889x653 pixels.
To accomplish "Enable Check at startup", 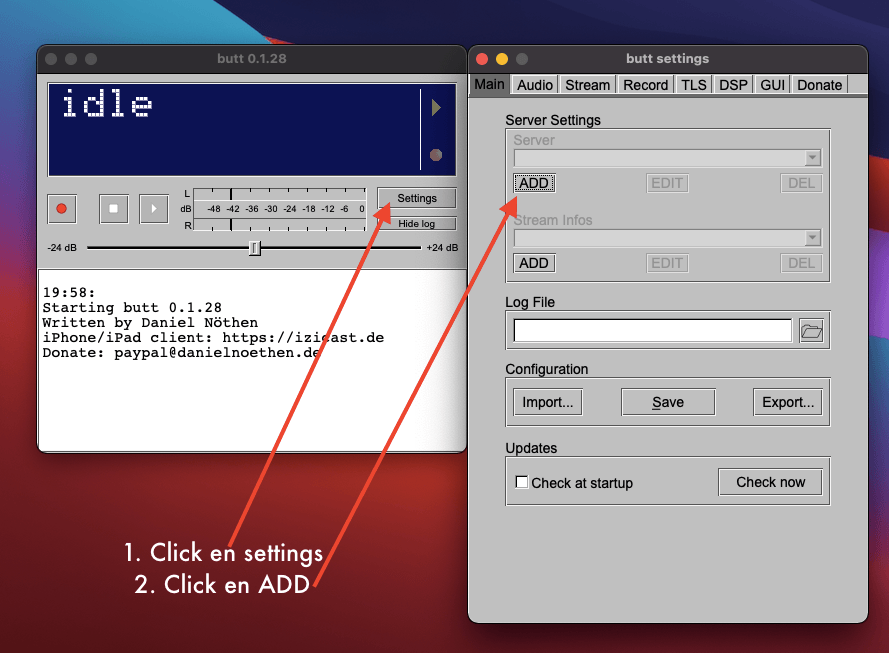I will coord(522,481).
